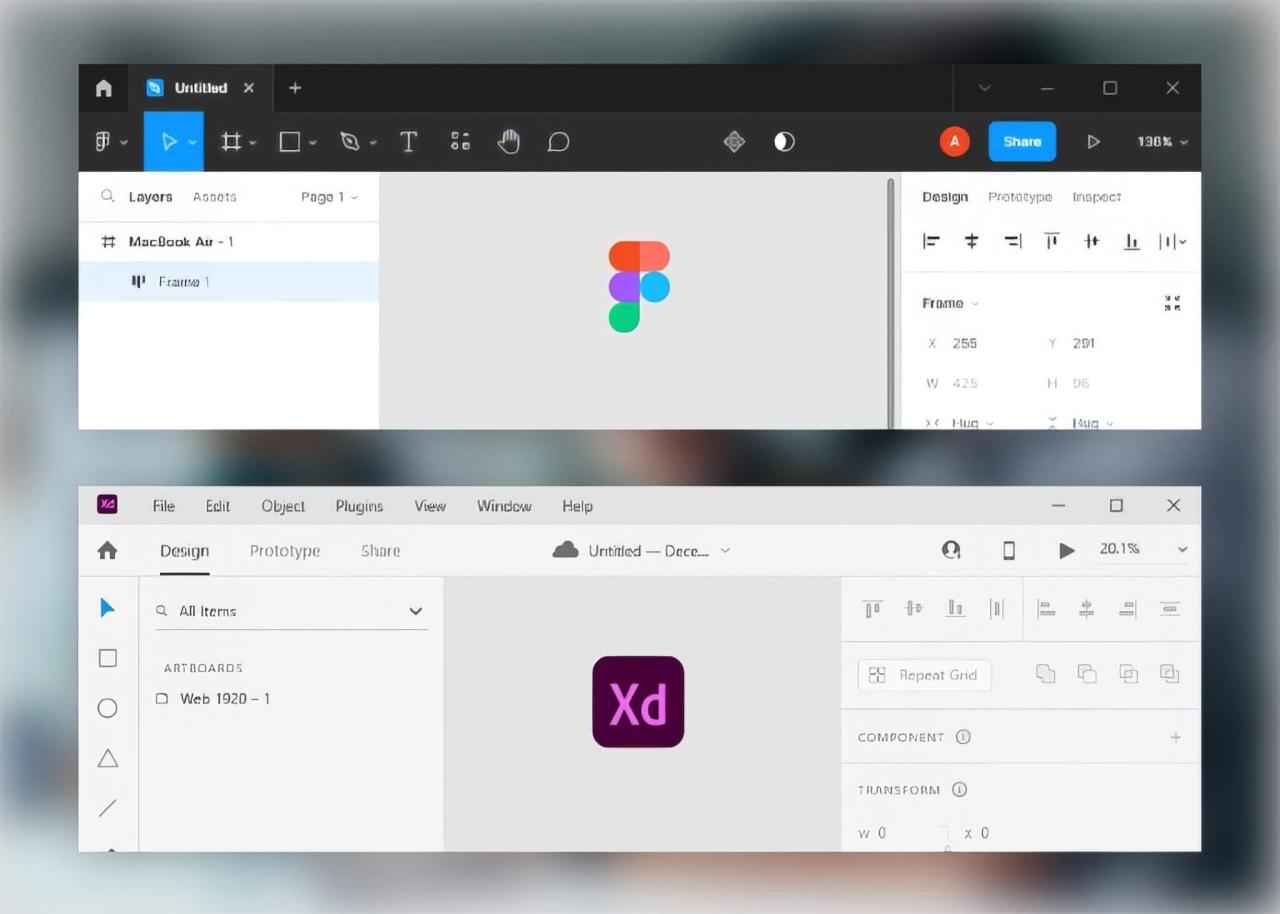Click the XD desktop preview play button

coord(1067,550)
